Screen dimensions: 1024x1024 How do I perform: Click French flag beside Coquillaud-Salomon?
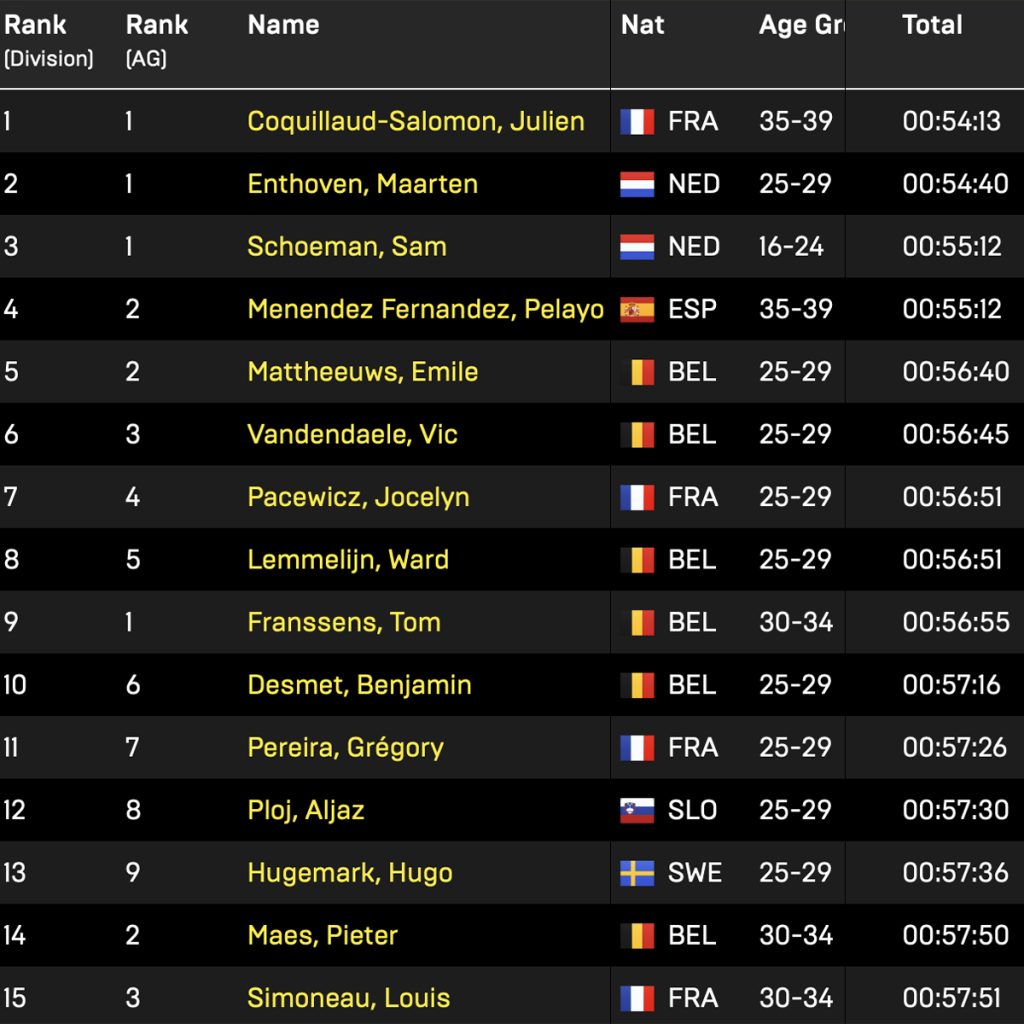tap(637, 122)
